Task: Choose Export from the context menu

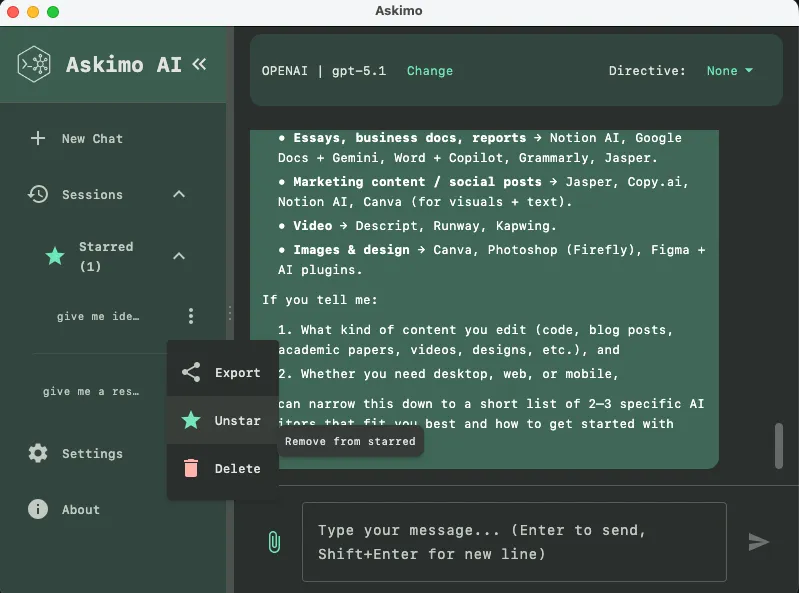Action: tap(223, 373)
